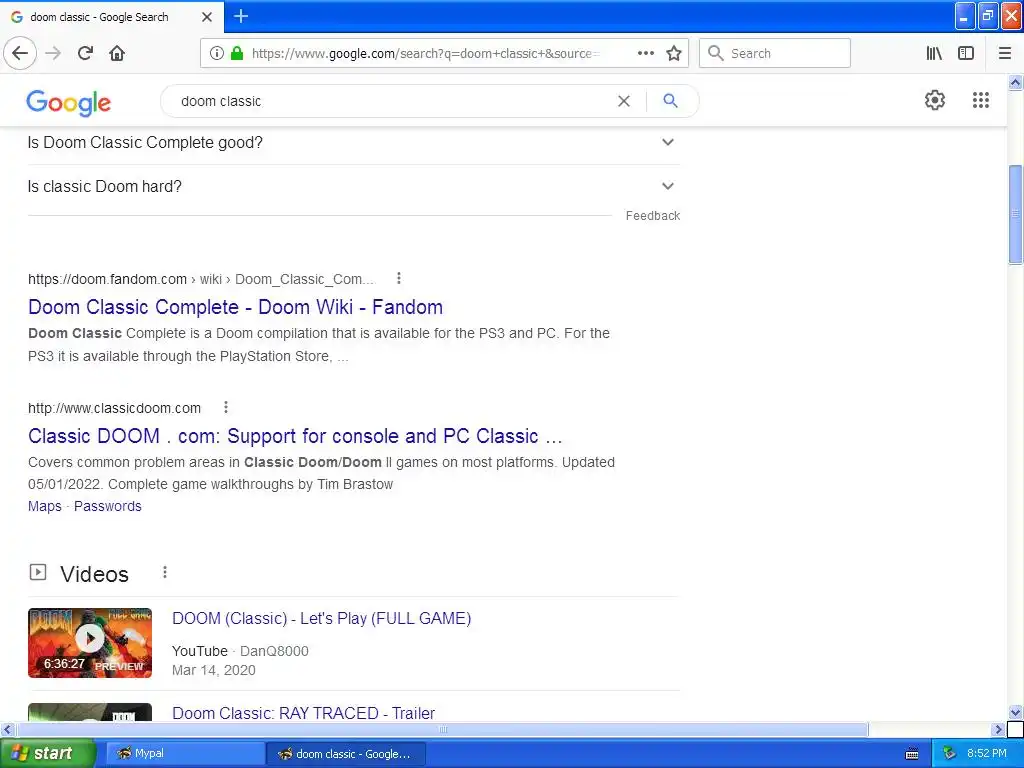Image resolution: width=1024 pixels, height=768 pixels.
Task: Open DOOM (Classic) - Let's Play video link
Action: coord(321,618)
